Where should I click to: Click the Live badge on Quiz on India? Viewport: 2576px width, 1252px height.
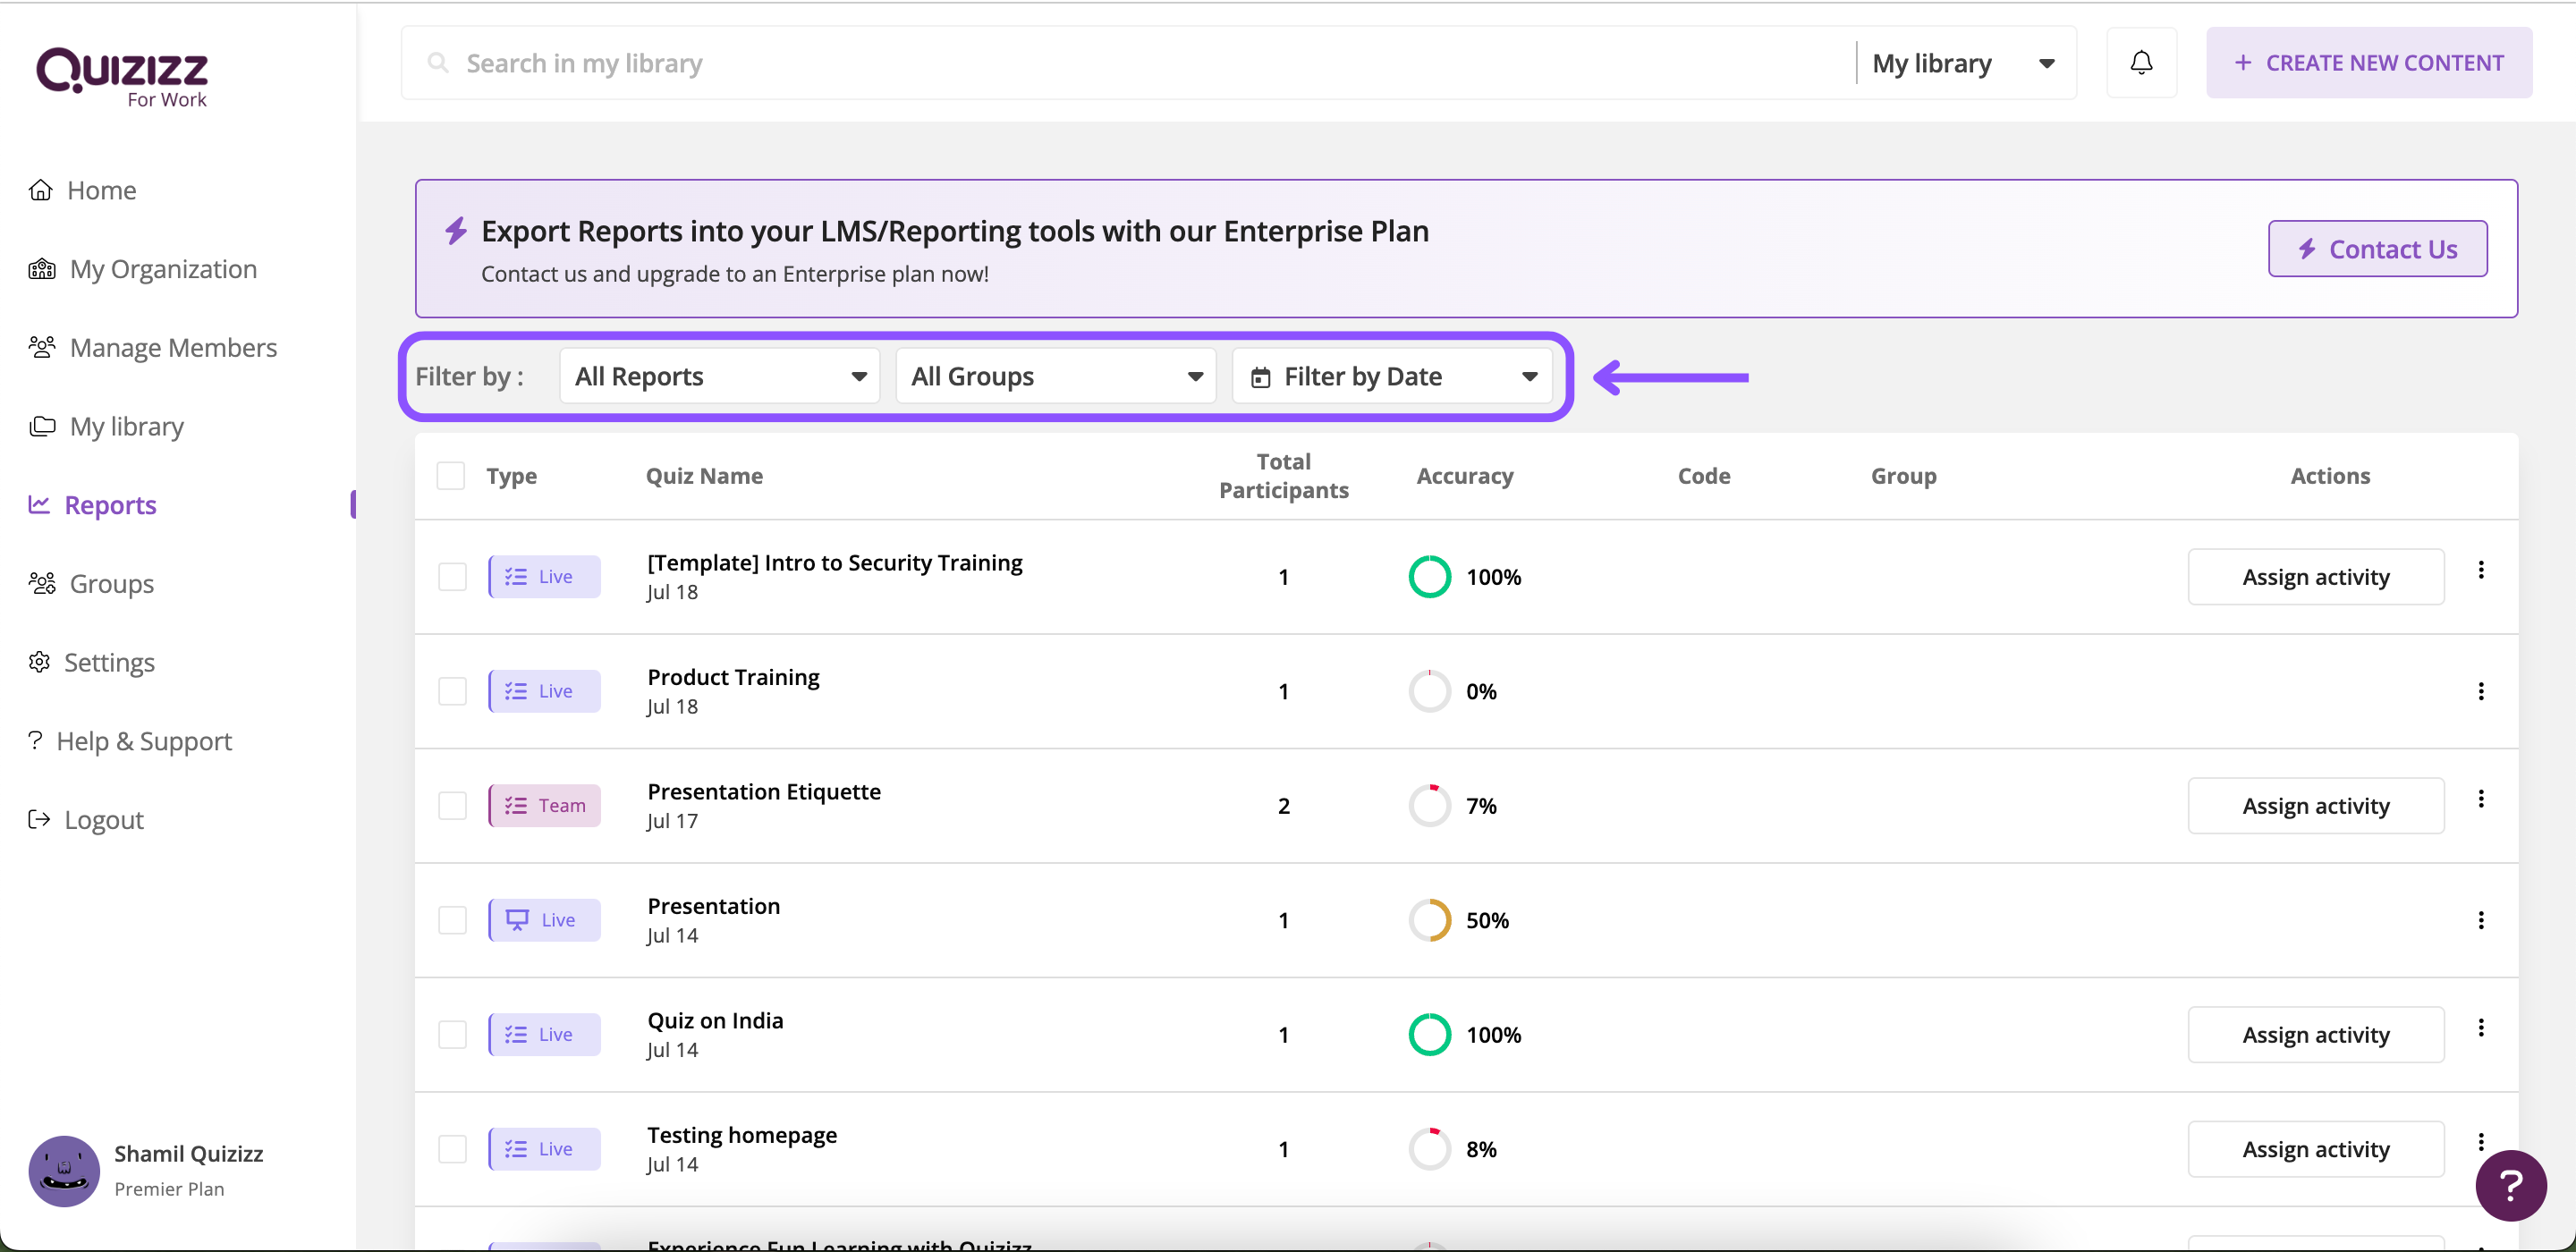coord(544,1034)
